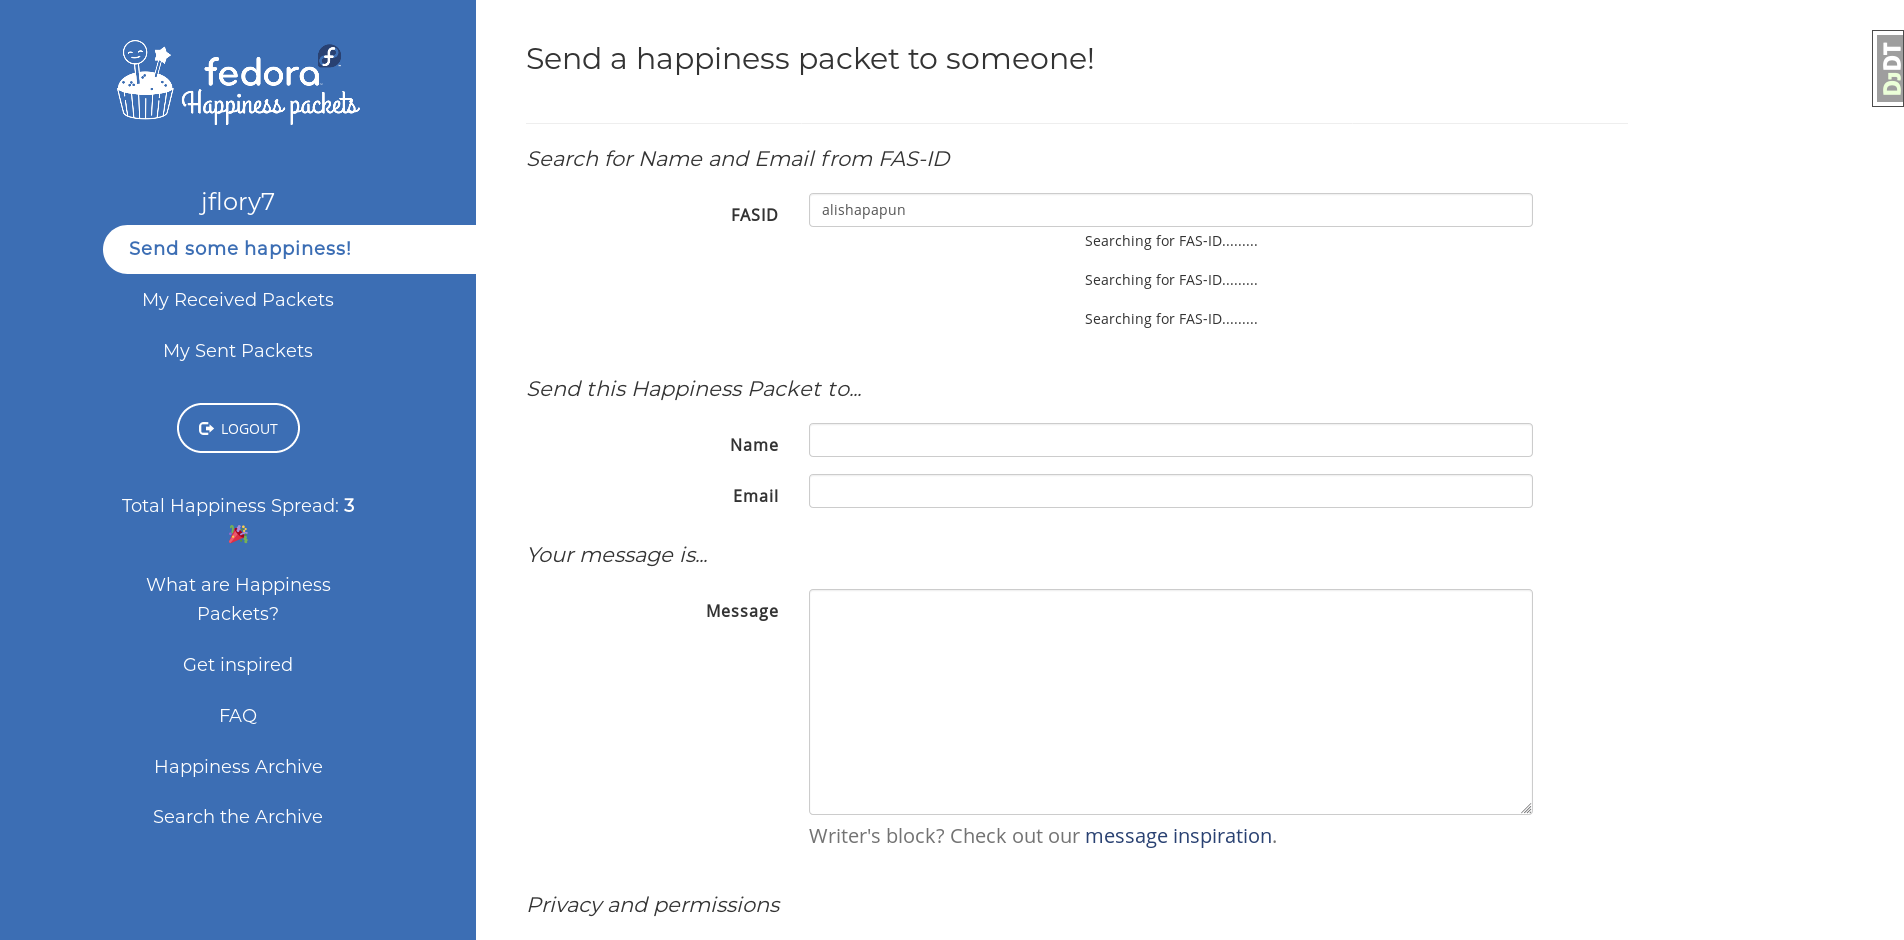Click the Fedora Happiness Packets cupcake logo
This screenshot has width=1904, height=940.
[146, 80]
